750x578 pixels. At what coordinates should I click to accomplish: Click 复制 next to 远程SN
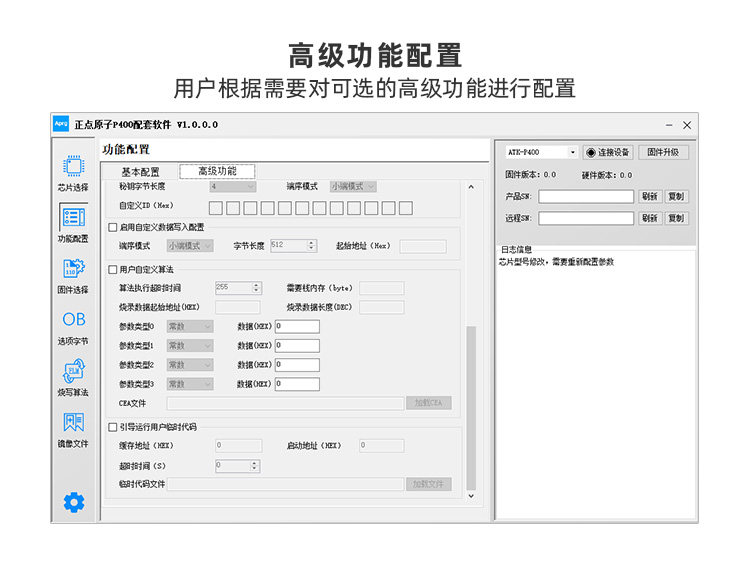[x=676, y=218]
